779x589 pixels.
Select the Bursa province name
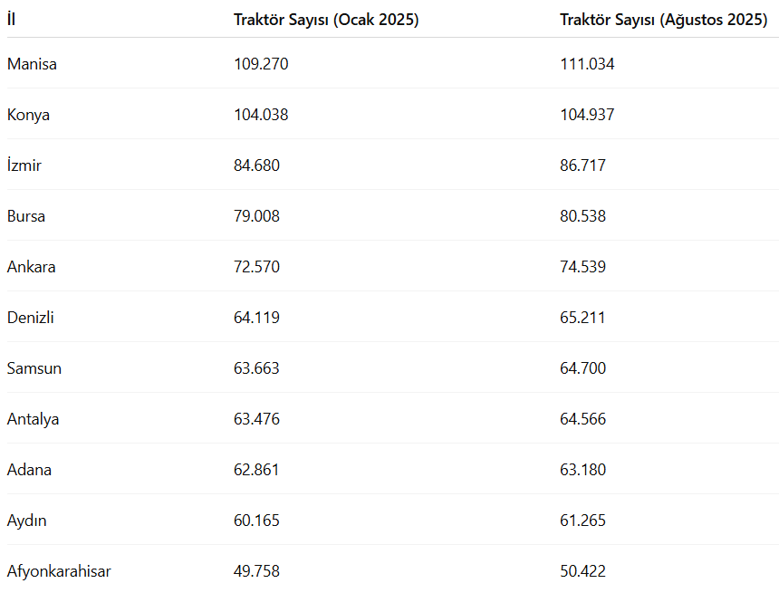(x=26, y=216)
